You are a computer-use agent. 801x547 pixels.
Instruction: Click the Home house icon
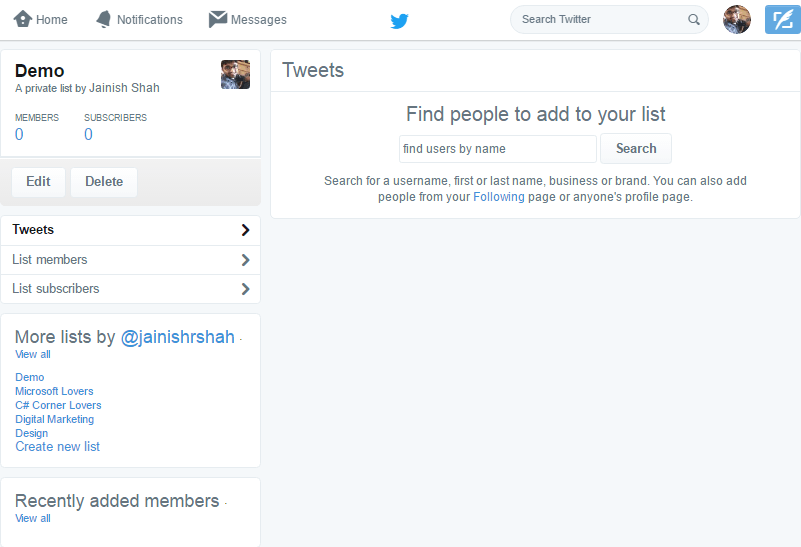click(x=23, y=19)
